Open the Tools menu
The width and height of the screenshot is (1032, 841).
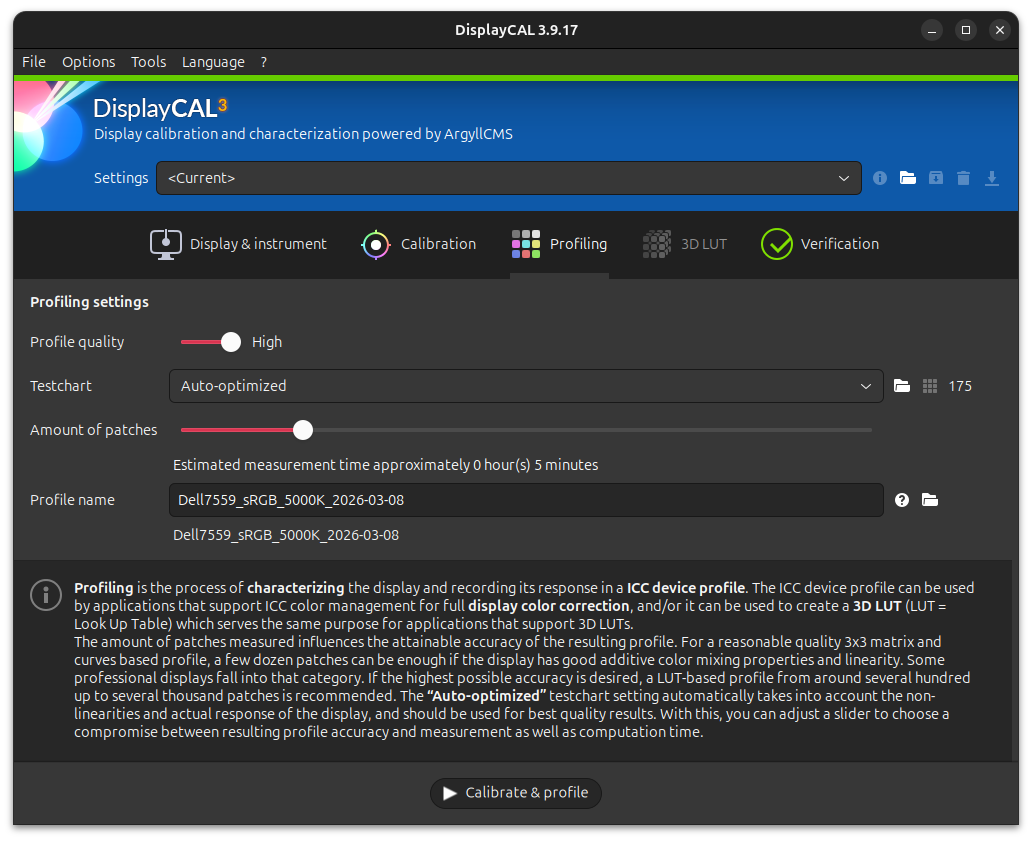[148, 62]
